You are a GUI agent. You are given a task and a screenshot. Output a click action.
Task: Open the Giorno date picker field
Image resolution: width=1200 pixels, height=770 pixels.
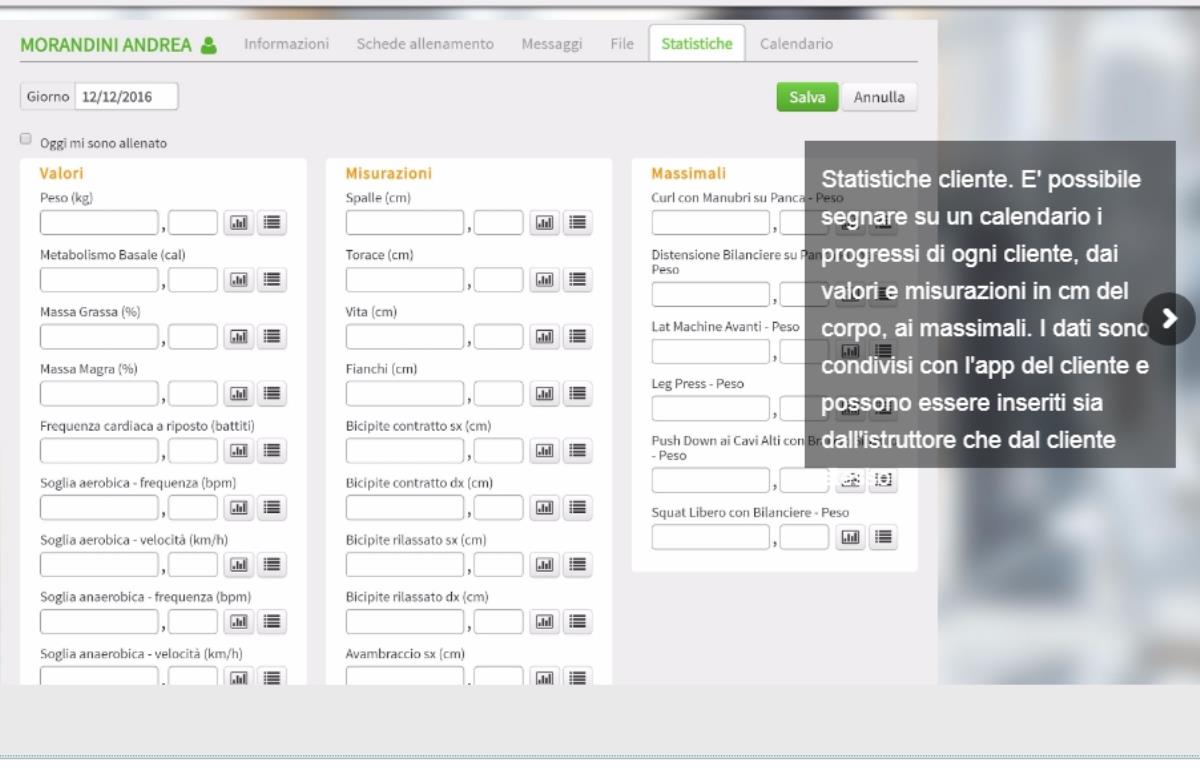tap(126, 97)
